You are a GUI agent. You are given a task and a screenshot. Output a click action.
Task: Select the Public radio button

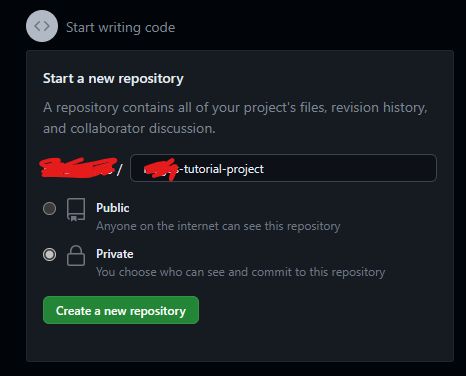pos(49,208)
